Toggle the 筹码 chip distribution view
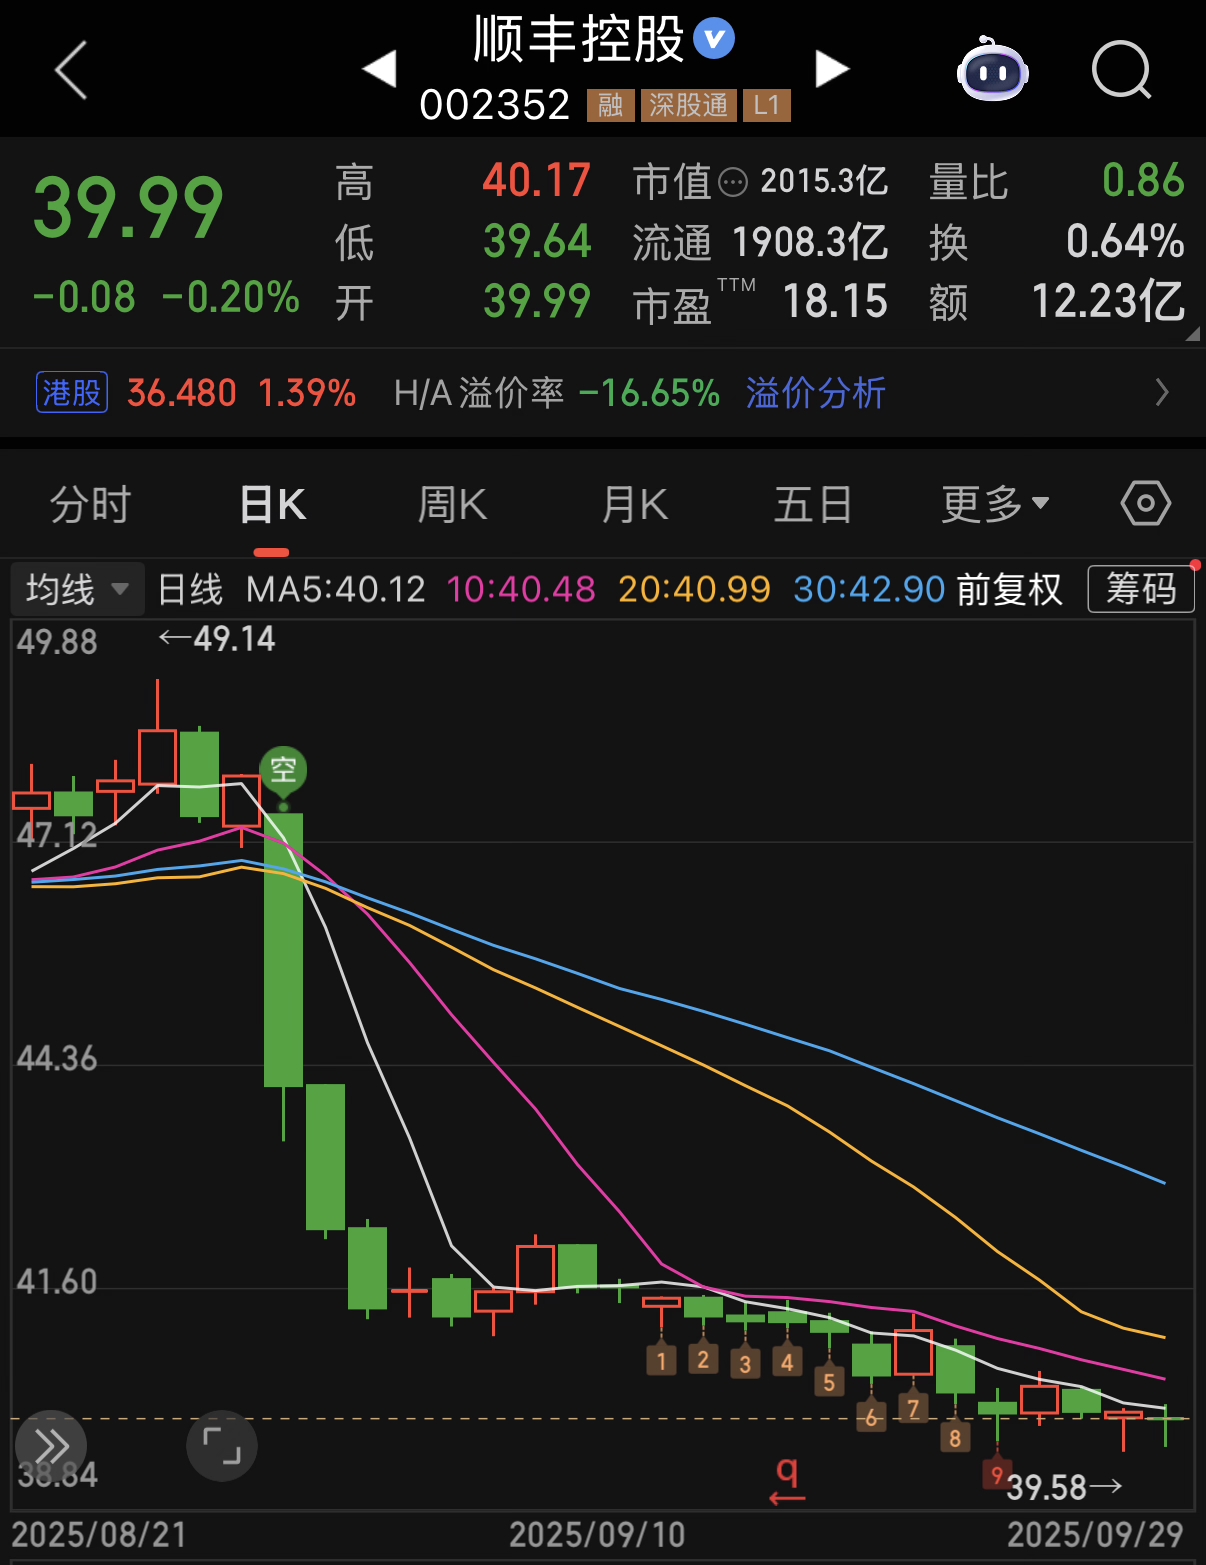Screen dimensions: 1206x1565 [x=1141, y=589]
